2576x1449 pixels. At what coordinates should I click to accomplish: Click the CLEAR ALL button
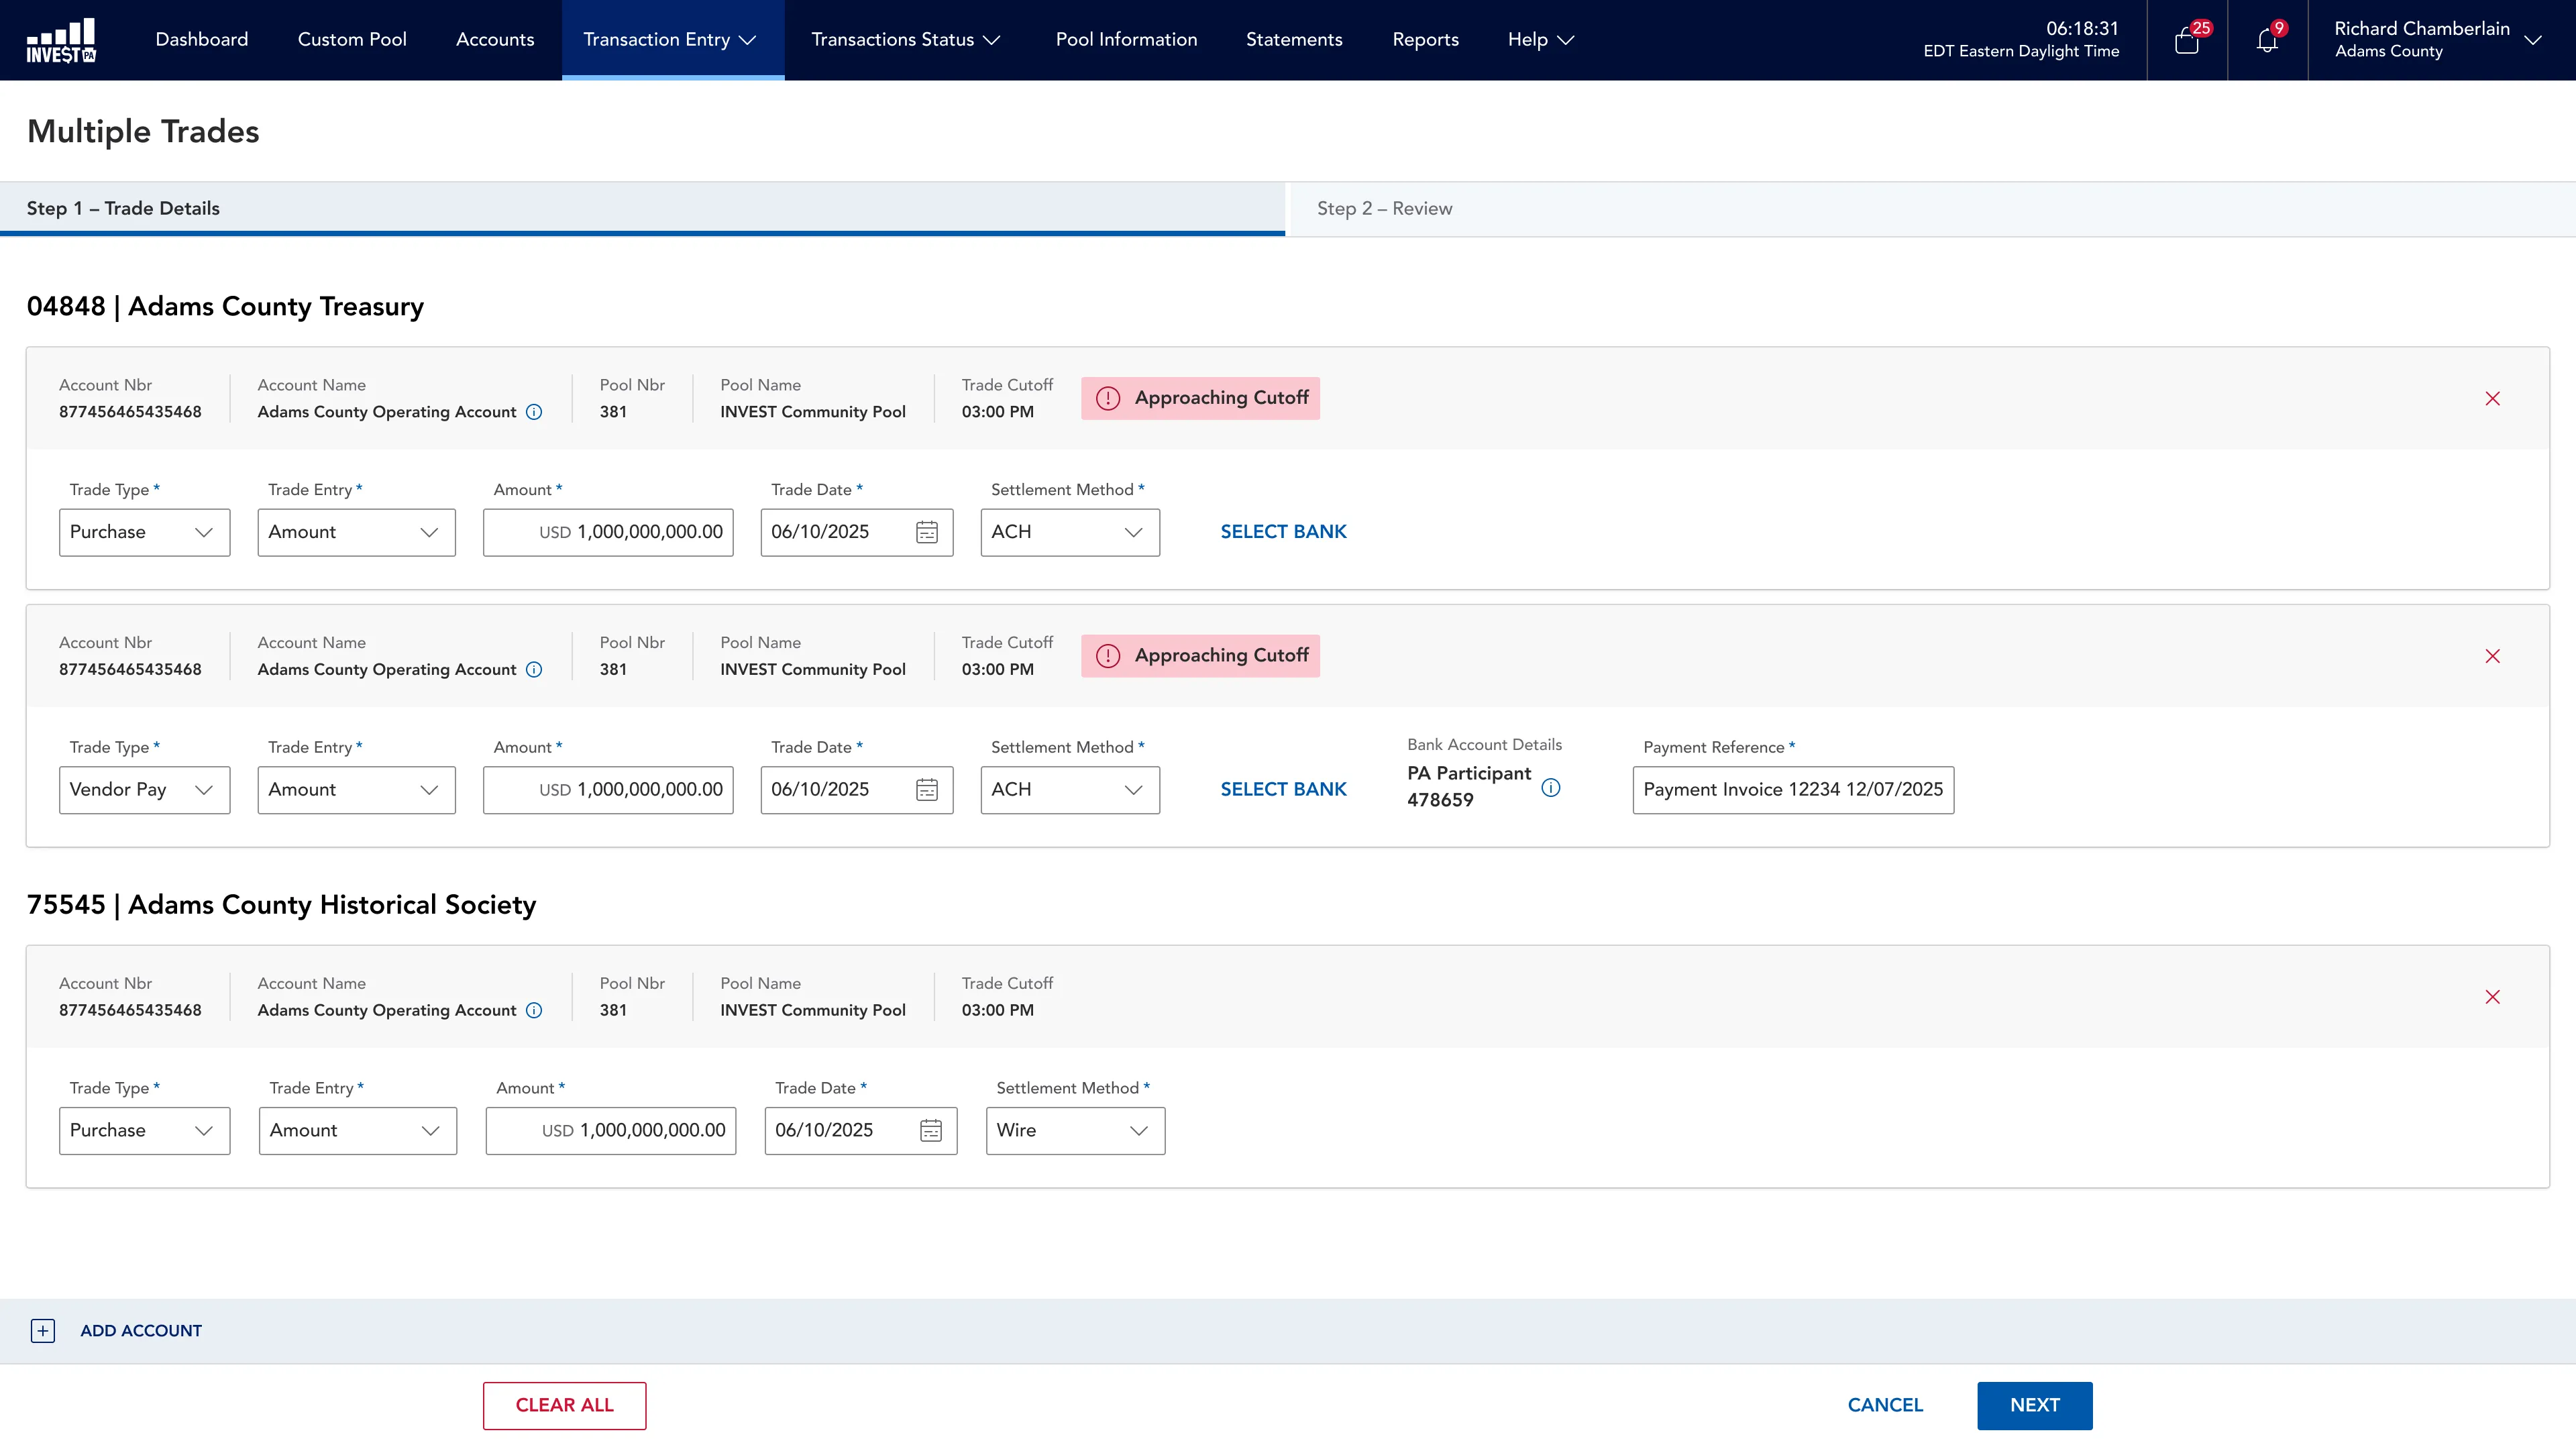[564, 1405]
